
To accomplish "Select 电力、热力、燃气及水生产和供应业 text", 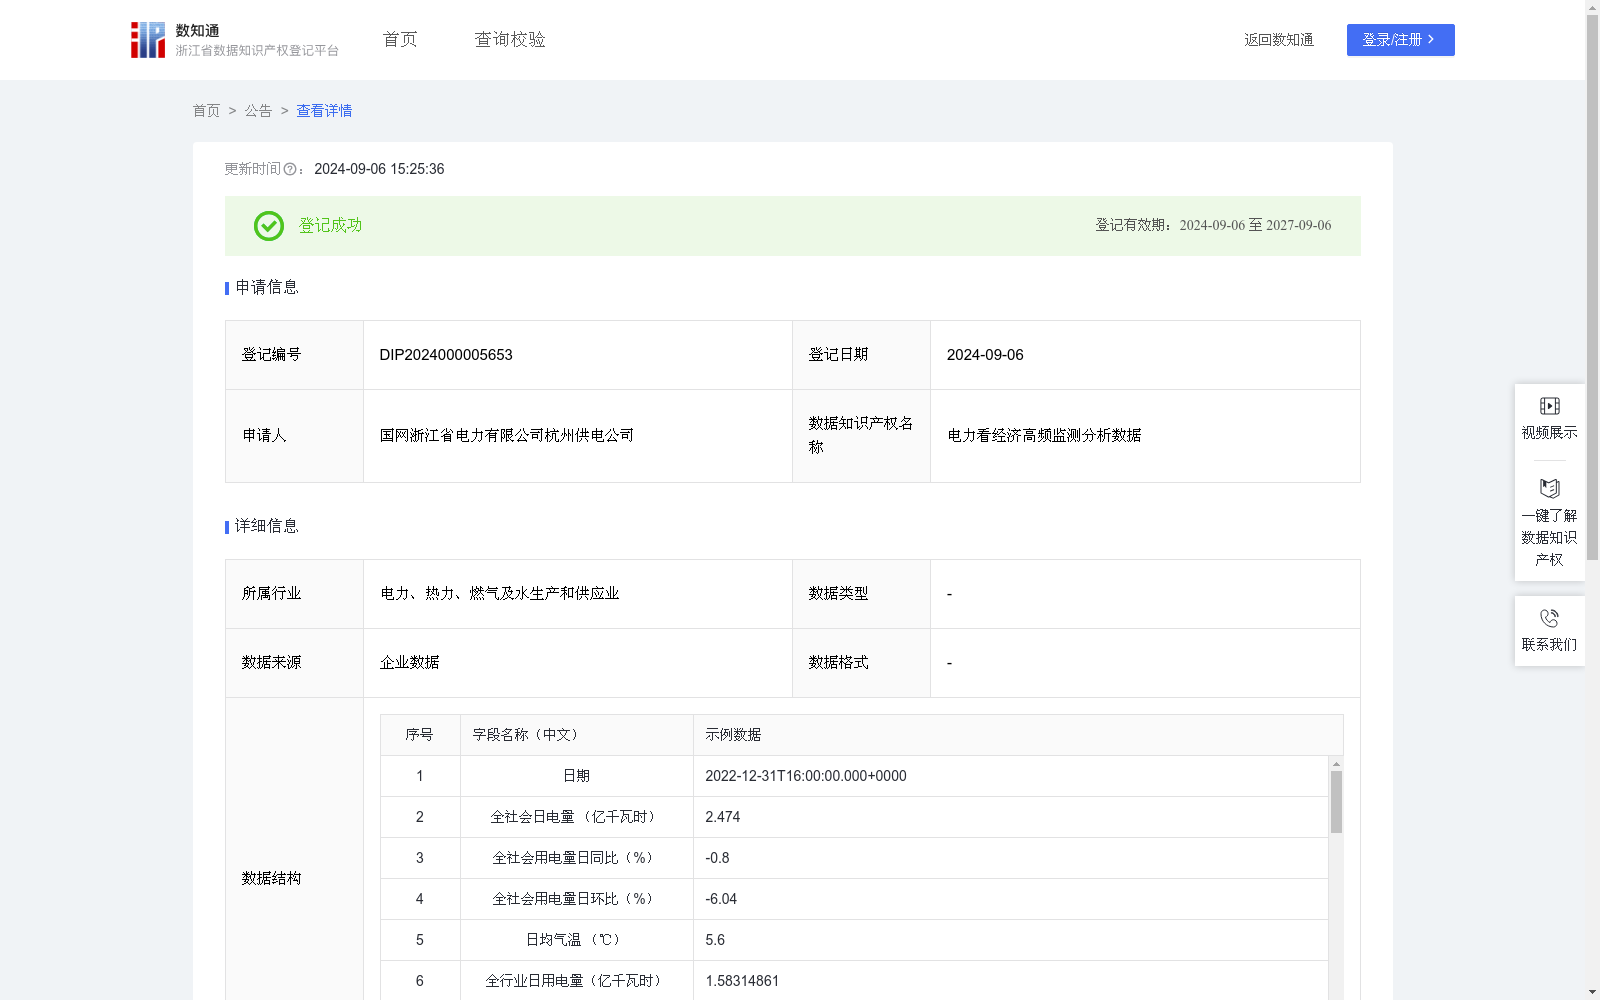I will point(500,594).
